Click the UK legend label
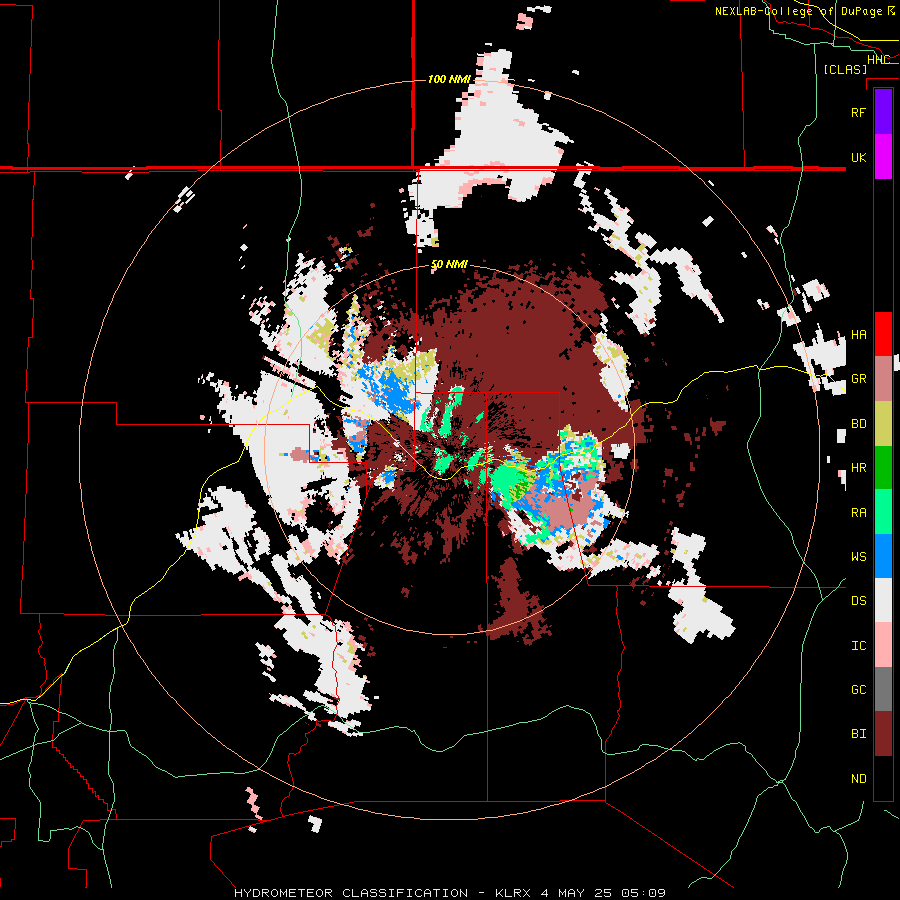 pos(858,157)
